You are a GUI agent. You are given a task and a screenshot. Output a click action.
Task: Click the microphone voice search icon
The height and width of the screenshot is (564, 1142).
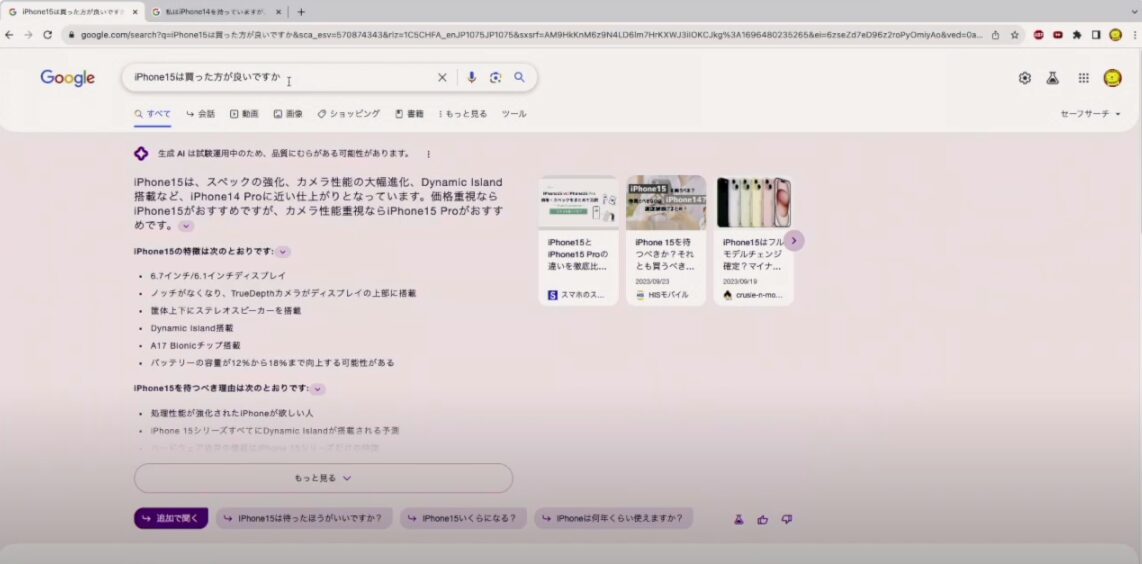tap(471, 78)
